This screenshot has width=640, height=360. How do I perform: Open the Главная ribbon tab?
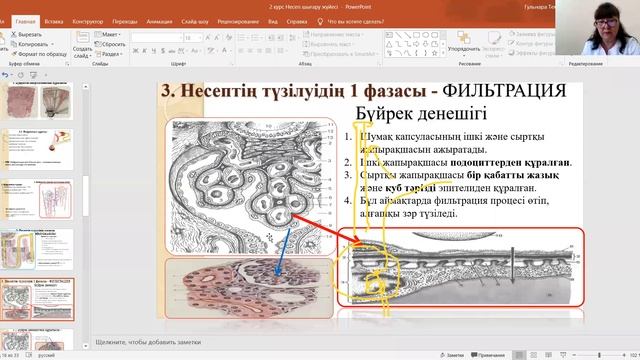(25, 22)
